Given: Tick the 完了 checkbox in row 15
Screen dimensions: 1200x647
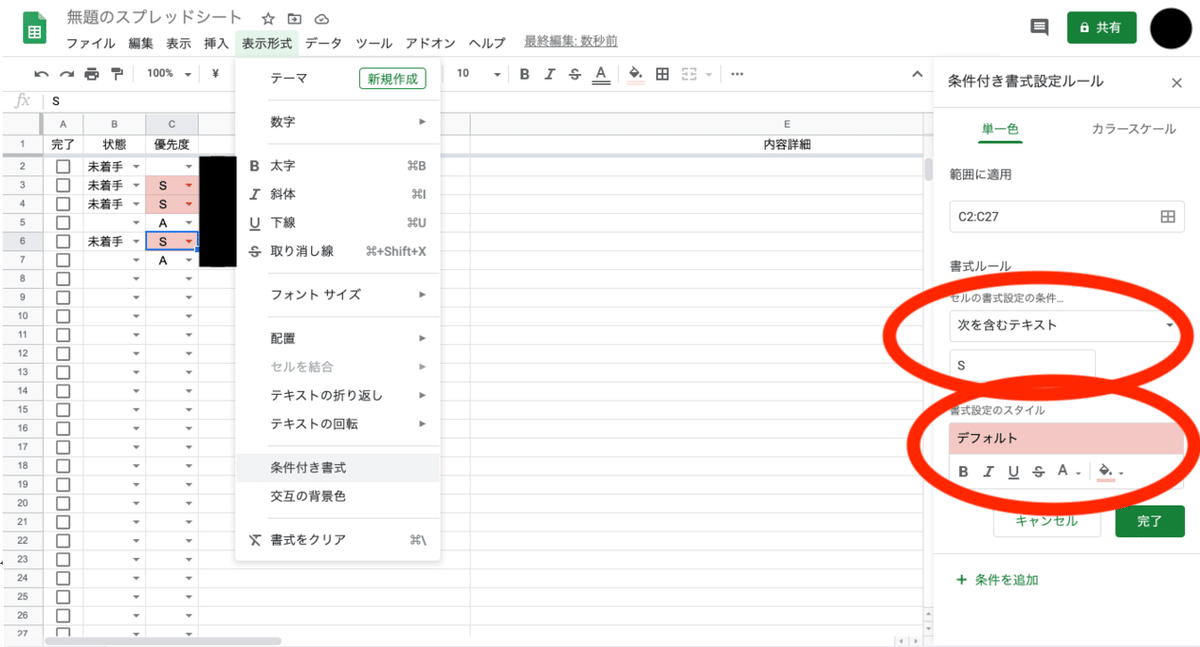Looking at the screenshot, I should click(63, 410).
